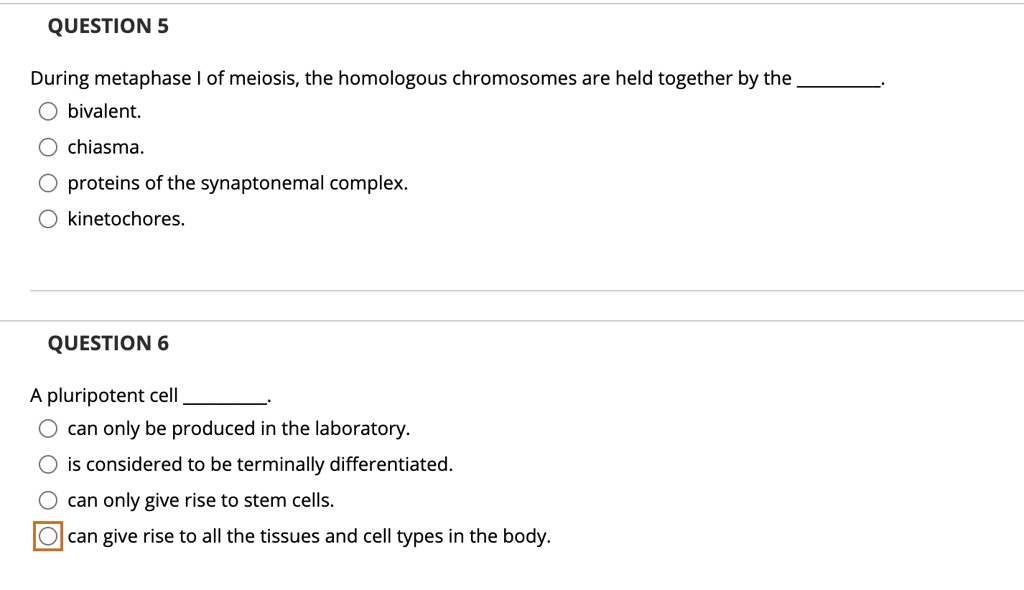
Task: Choose "can only give rise to stem cells"
Action: point(47,500)
